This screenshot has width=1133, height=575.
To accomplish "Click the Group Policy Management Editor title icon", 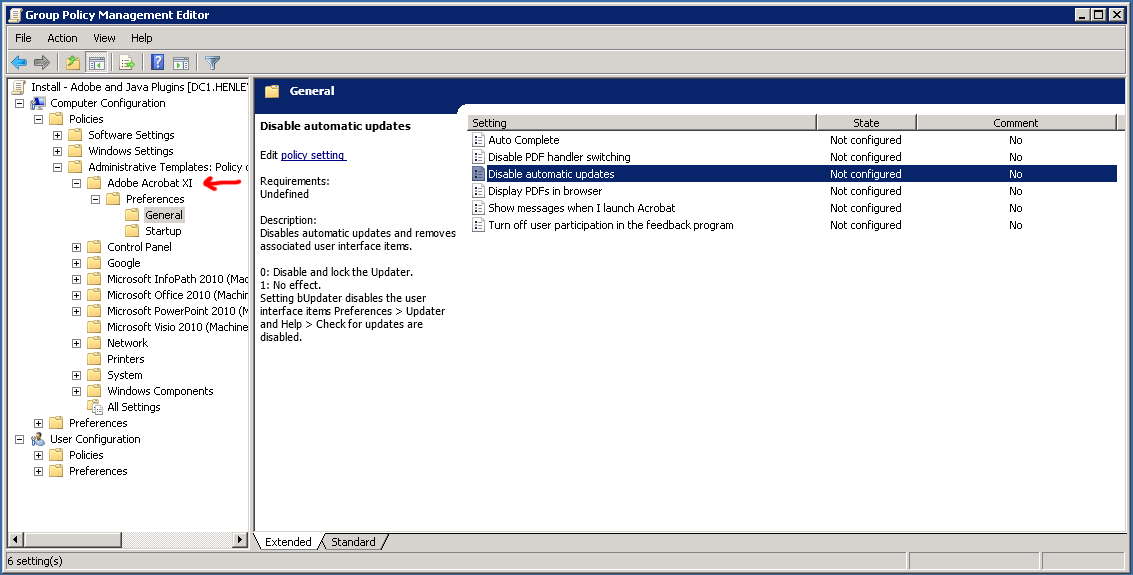I will click(x=14, y=14).
